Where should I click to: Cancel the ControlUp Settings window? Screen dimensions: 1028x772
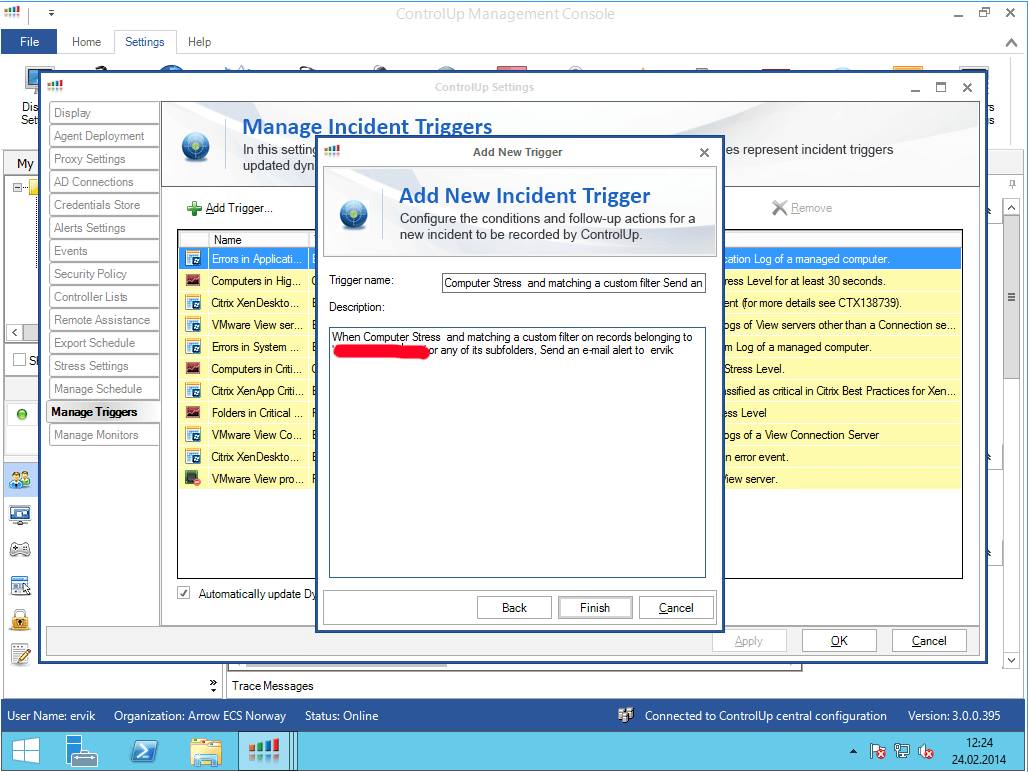929,641
